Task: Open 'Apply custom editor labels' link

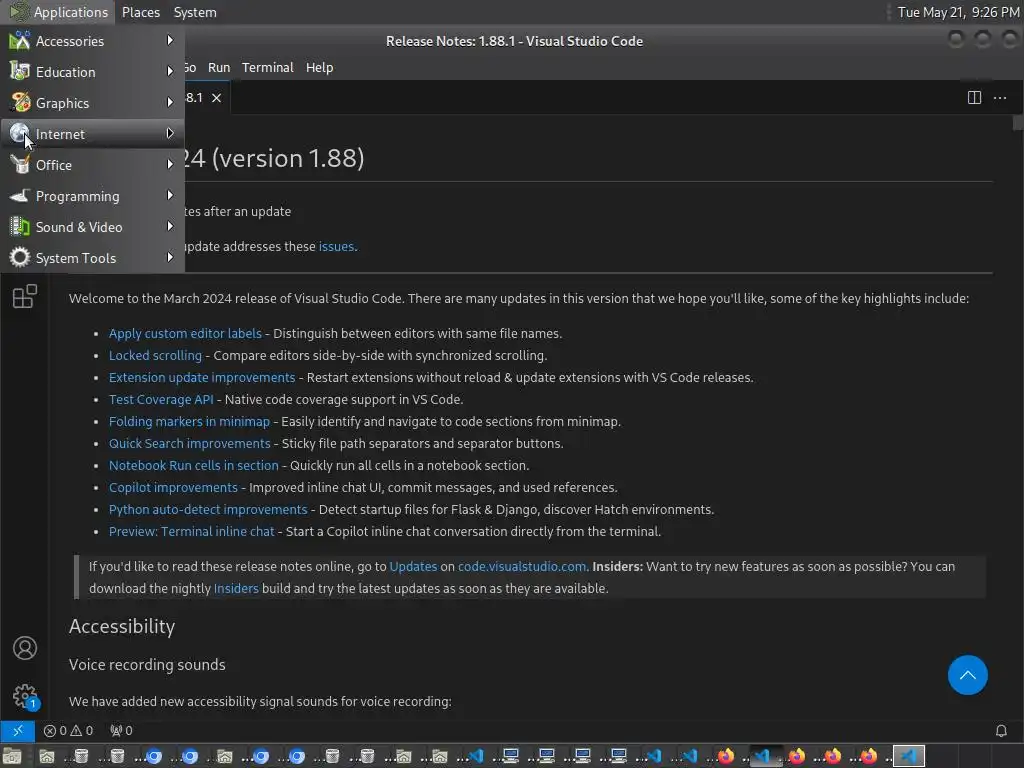Action: click(x=185, y=333)
